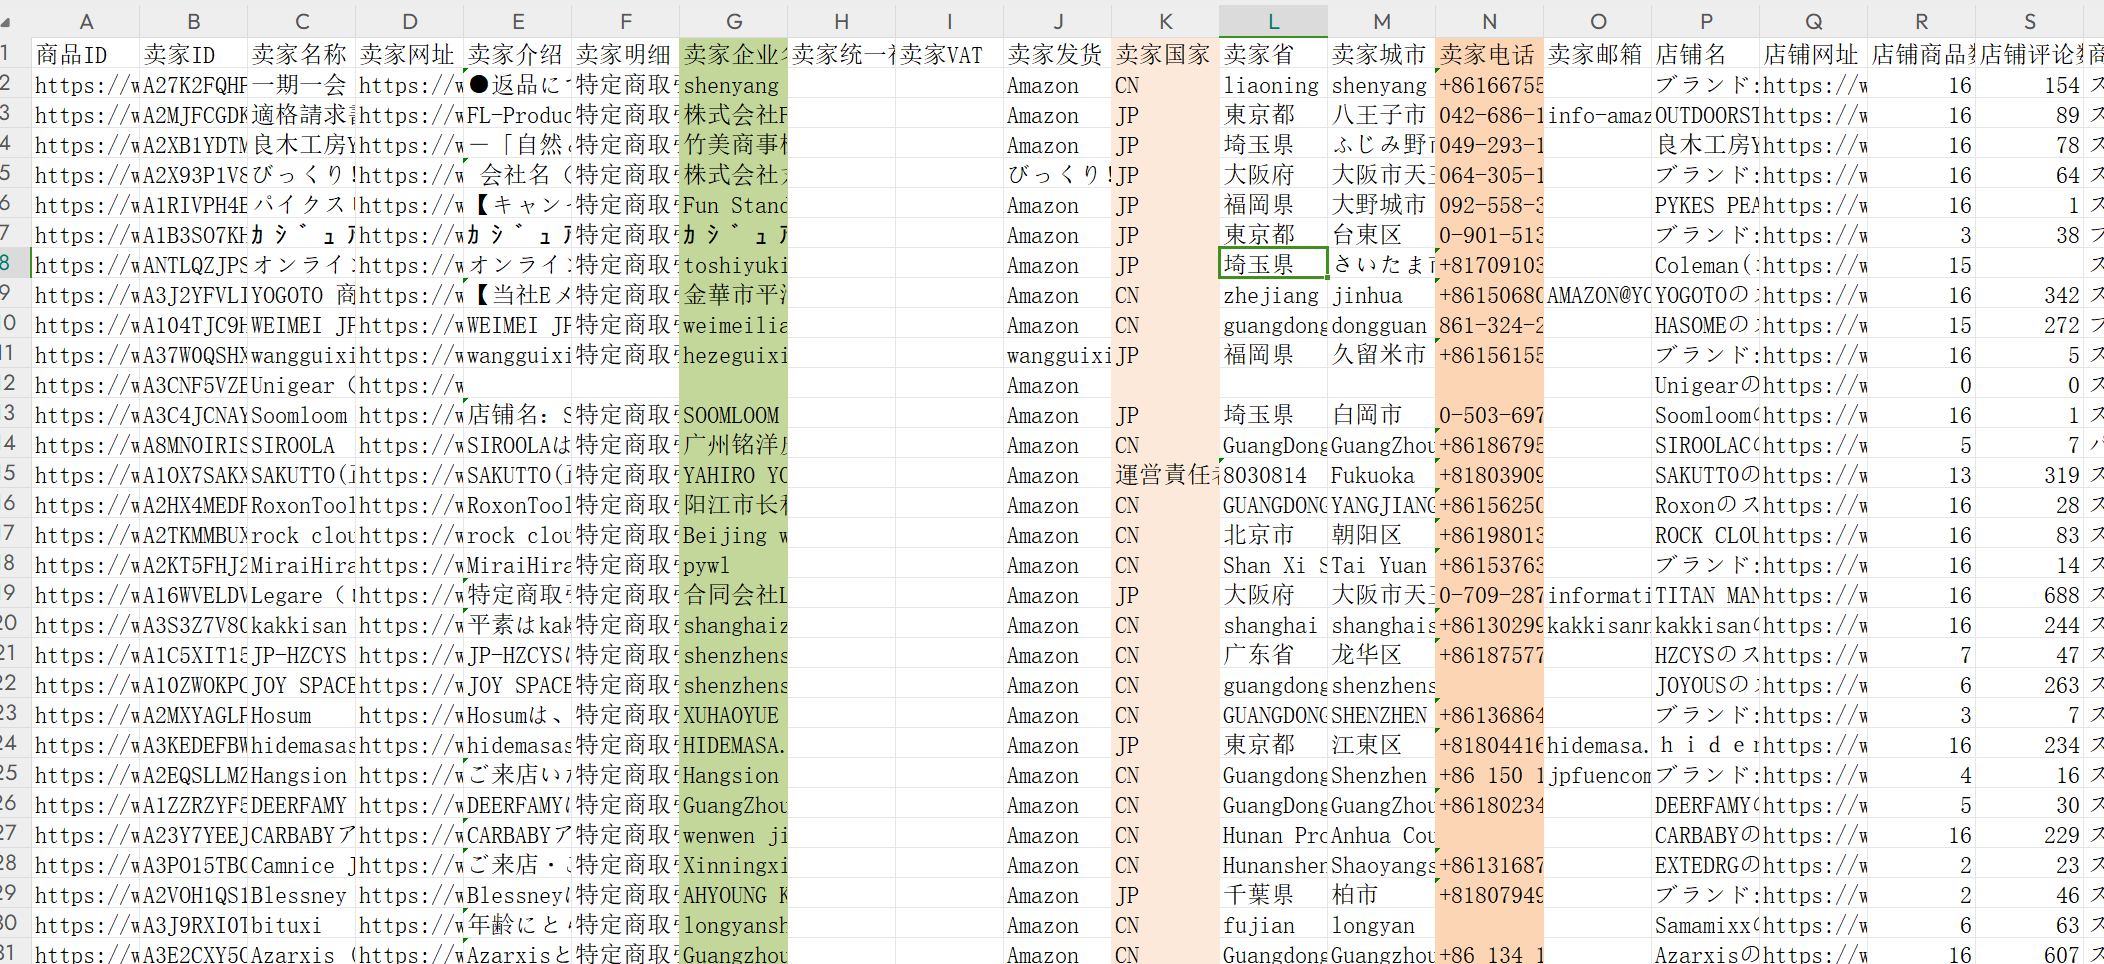This screenshot has height=964, width=2104.
Task: Select column S header
Action: pyautogui.click(x=2029, y=21)
